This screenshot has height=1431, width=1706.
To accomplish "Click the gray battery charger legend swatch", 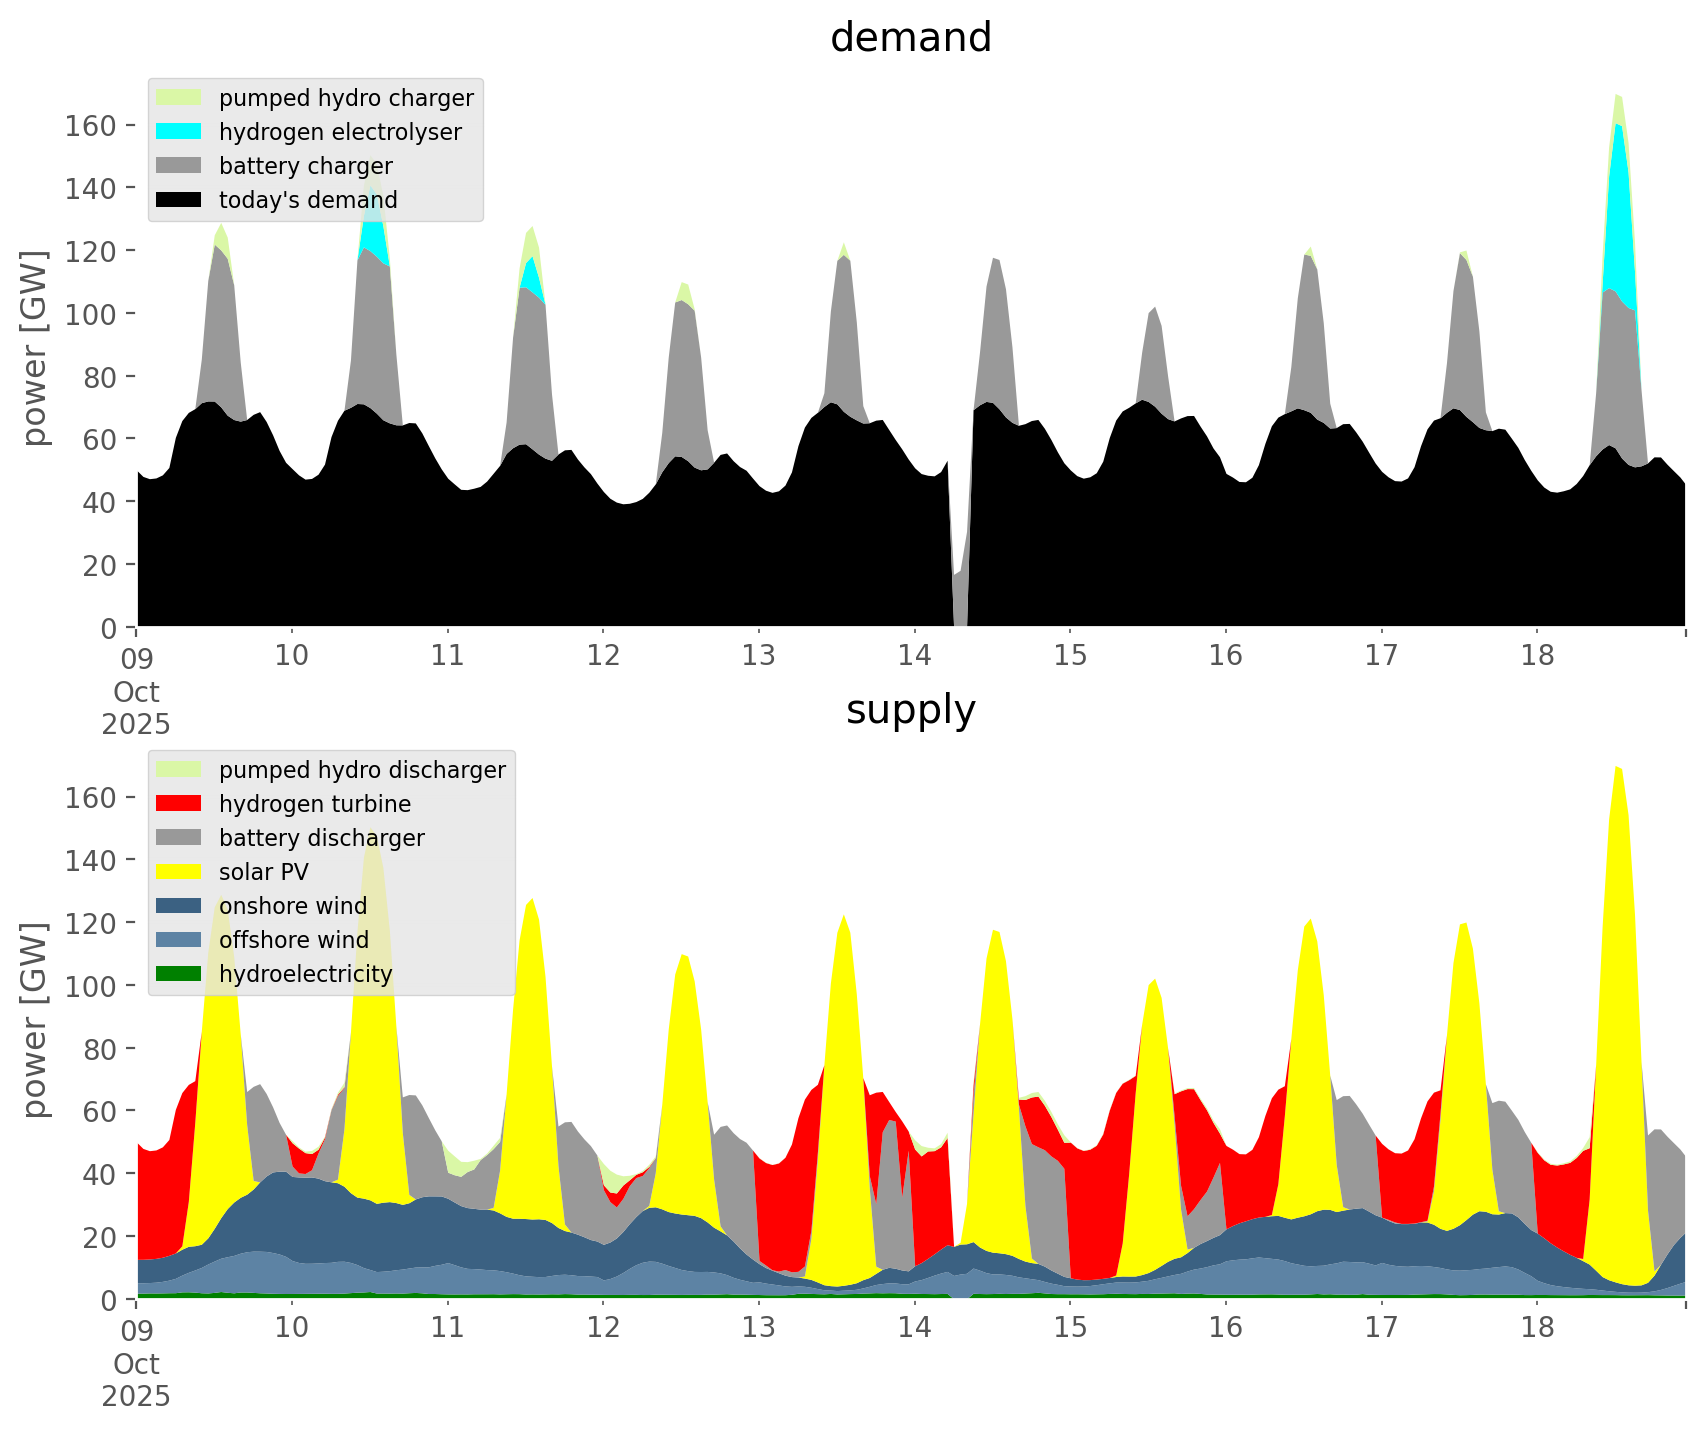I will [x=179, y=166].
